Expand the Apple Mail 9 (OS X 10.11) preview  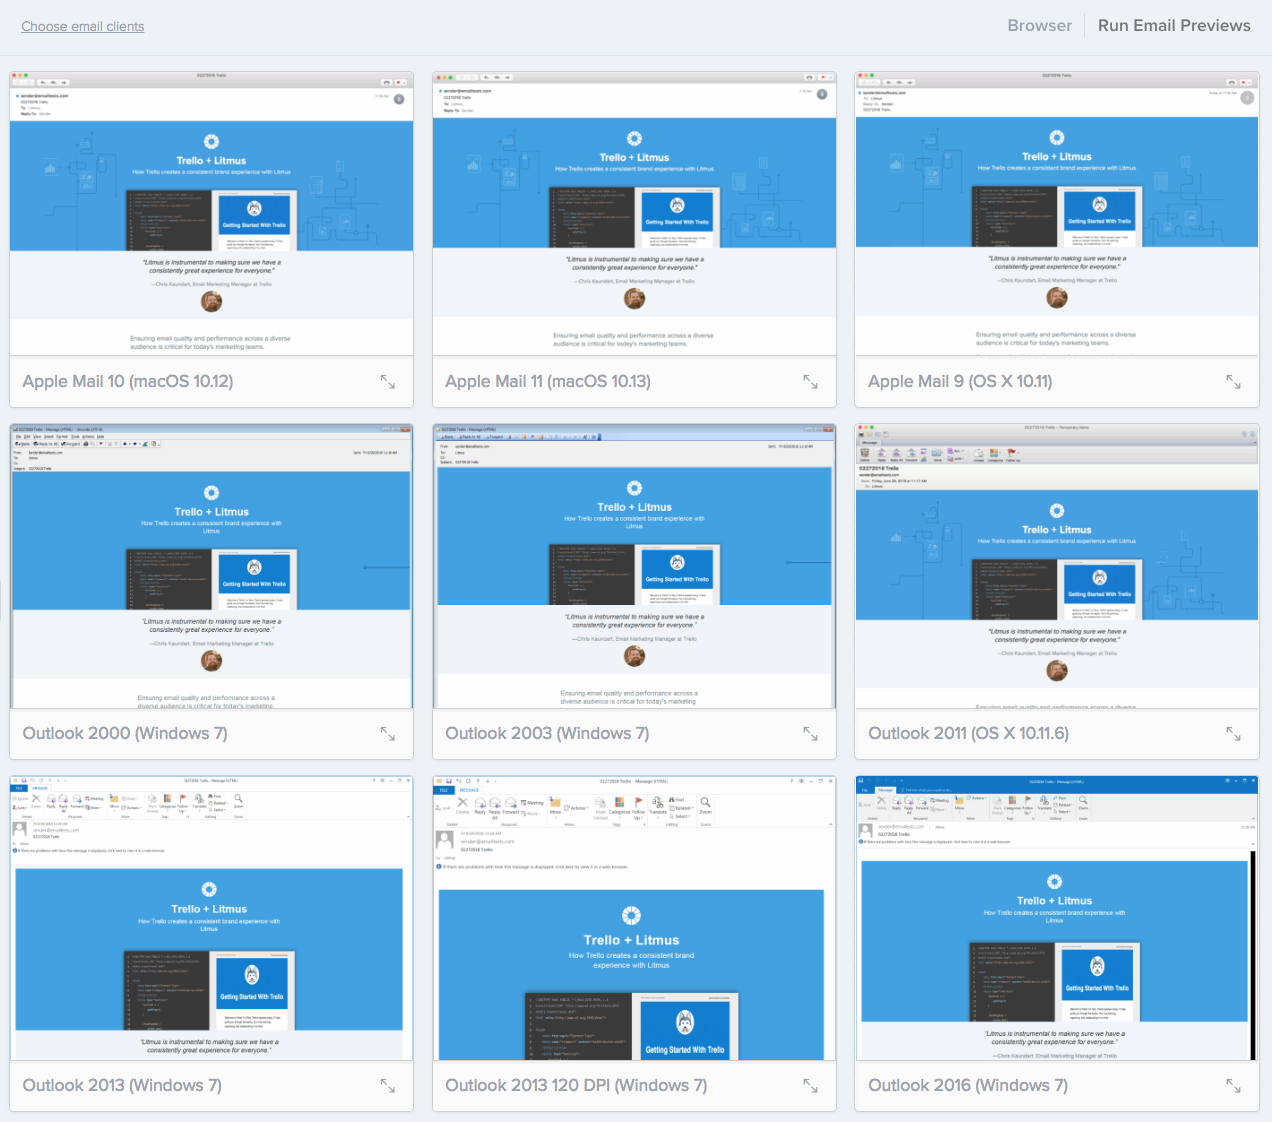coord(1234,382)
